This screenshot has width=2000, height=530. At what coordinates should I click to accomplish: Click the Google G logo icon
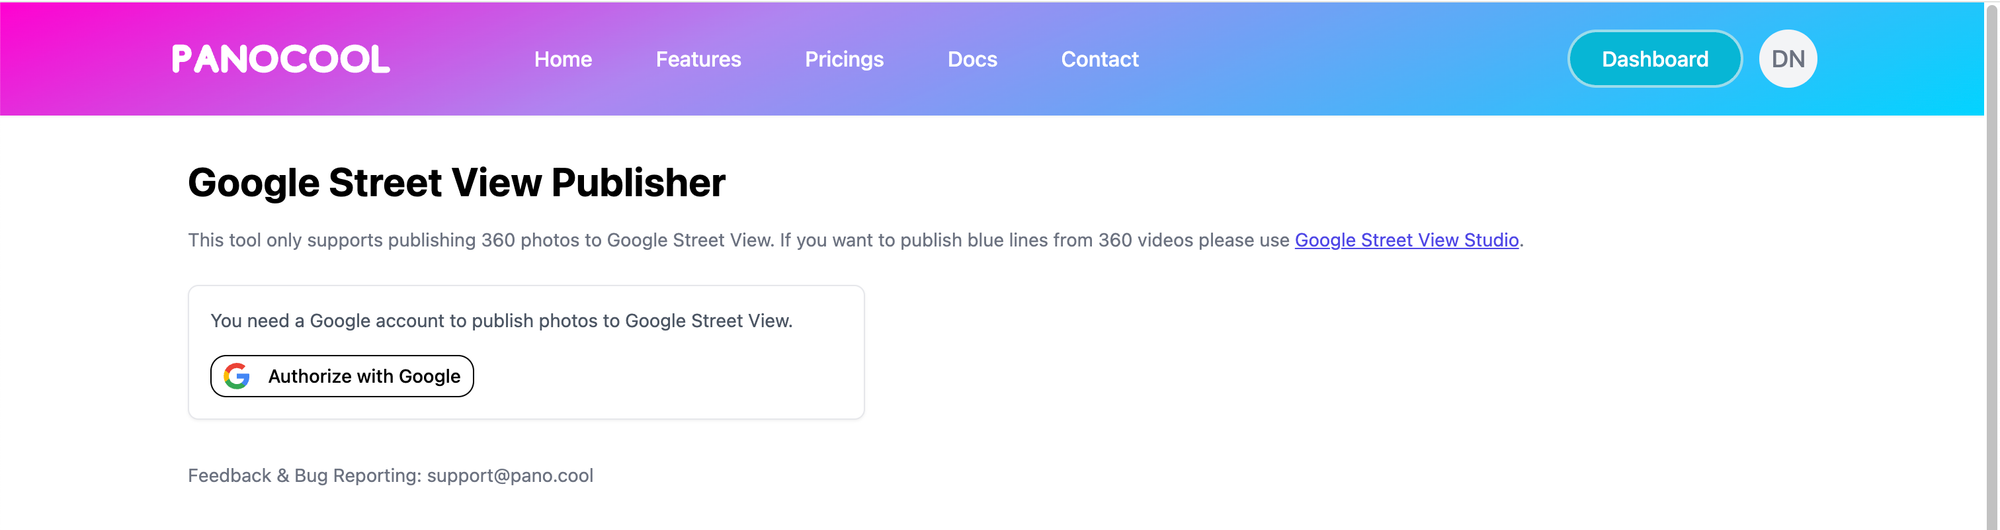tap(237, 376)
